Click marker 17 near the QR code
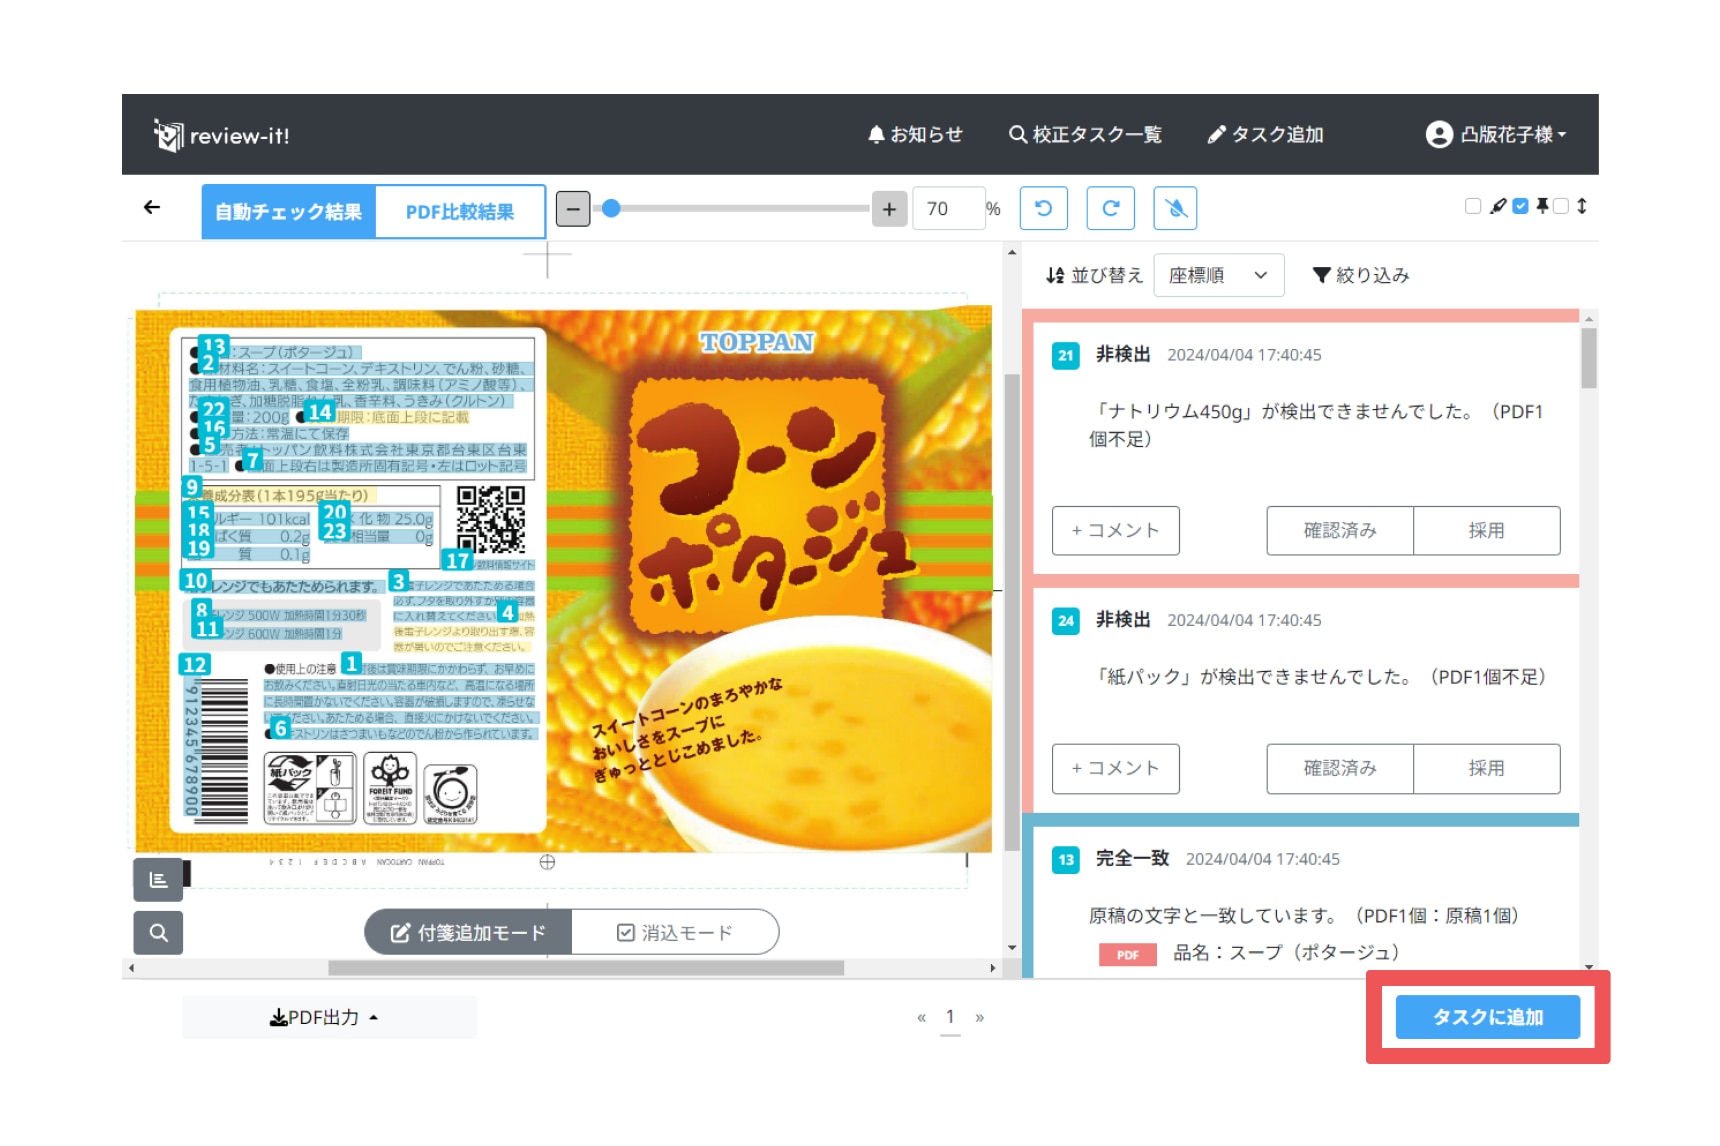Screen dimensions: 1720x1146 point(458,561)
